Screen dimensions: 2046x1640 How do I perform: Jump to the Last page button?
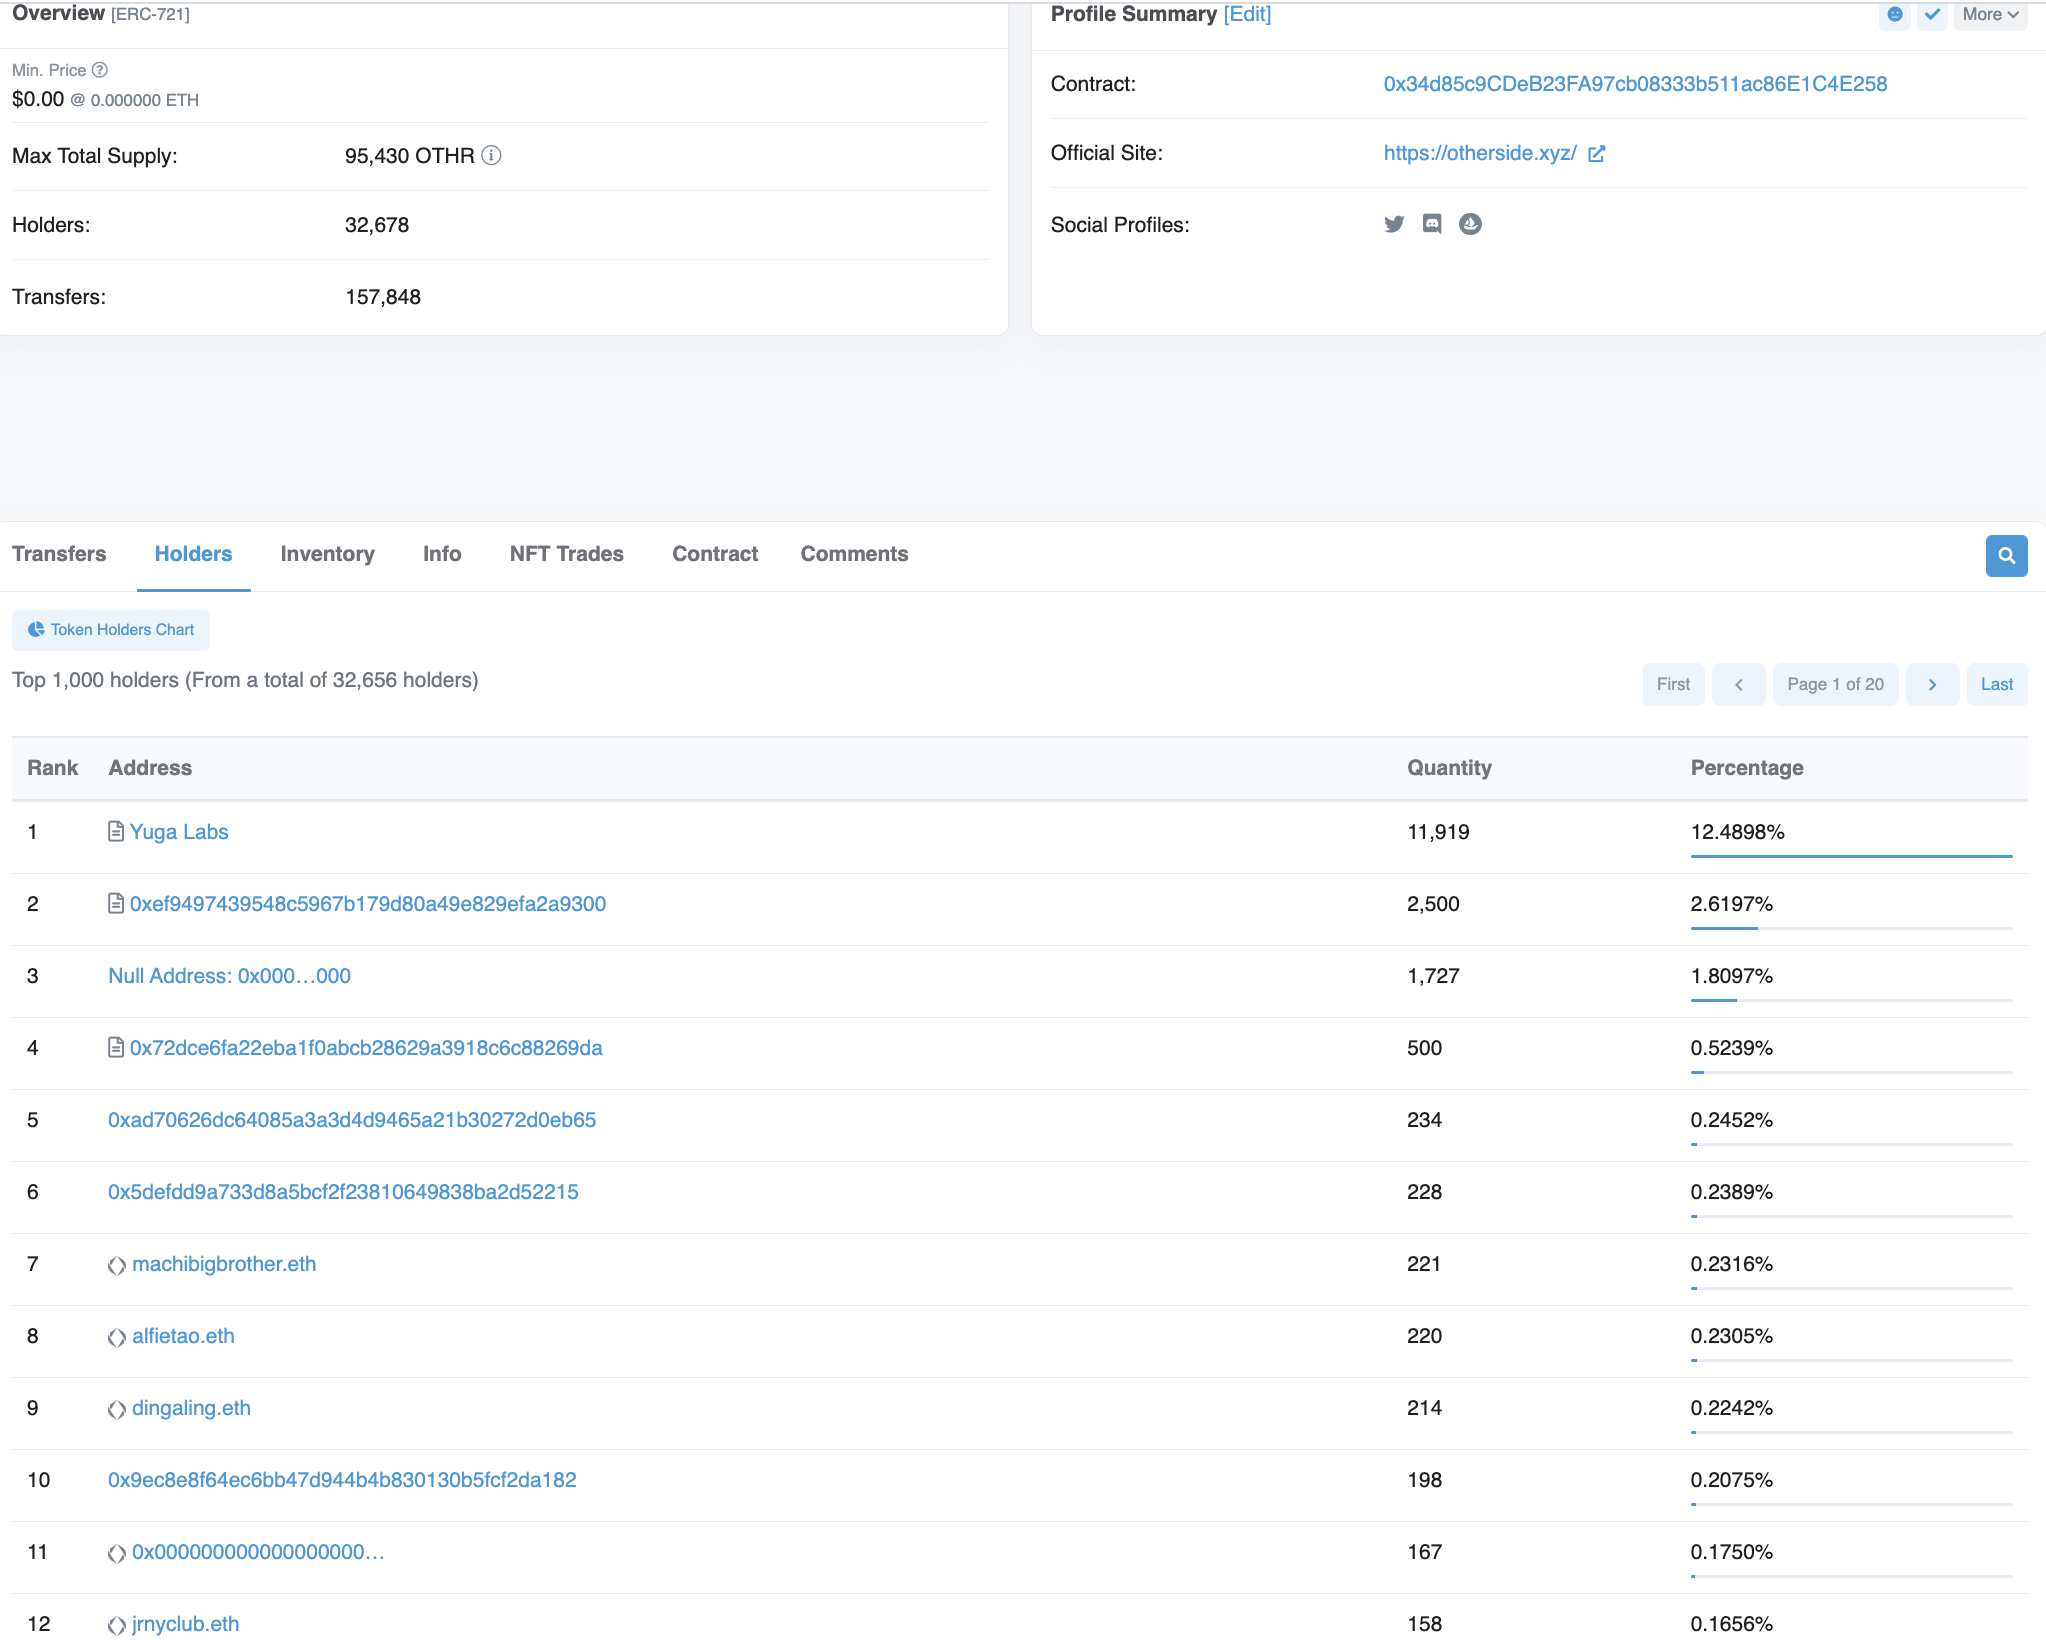tap(1997, 685)
